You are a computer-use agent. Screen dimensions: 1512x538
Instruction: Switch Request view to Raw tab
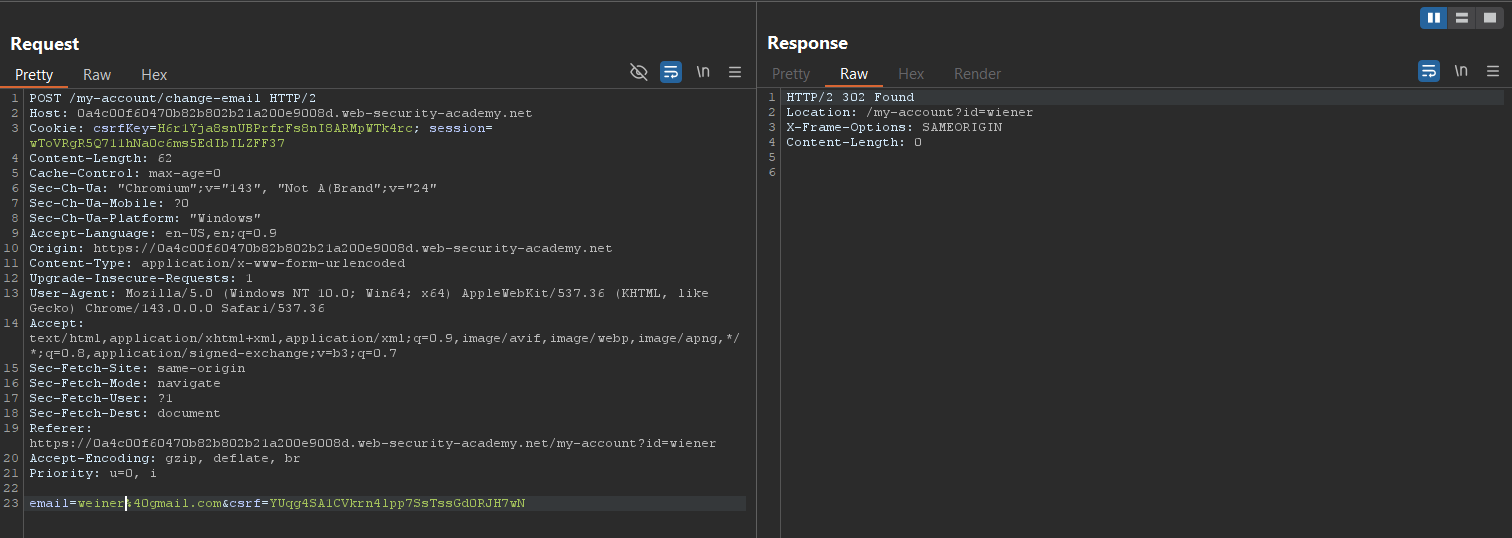point(97,75)
